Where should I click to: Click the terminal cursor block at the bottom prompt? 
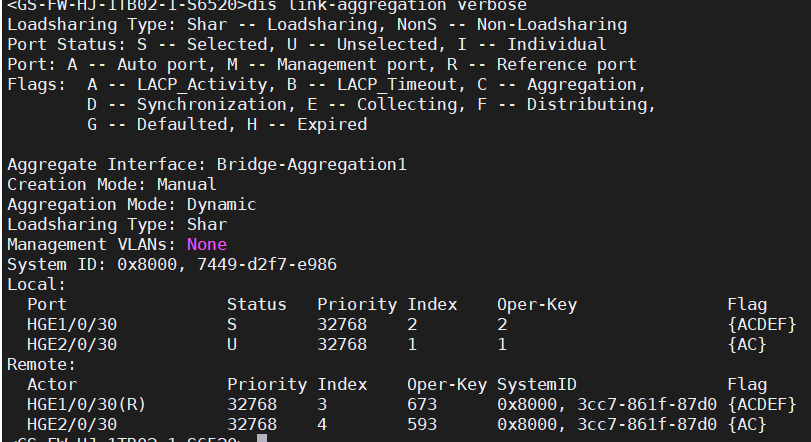[x=262, y=439]
